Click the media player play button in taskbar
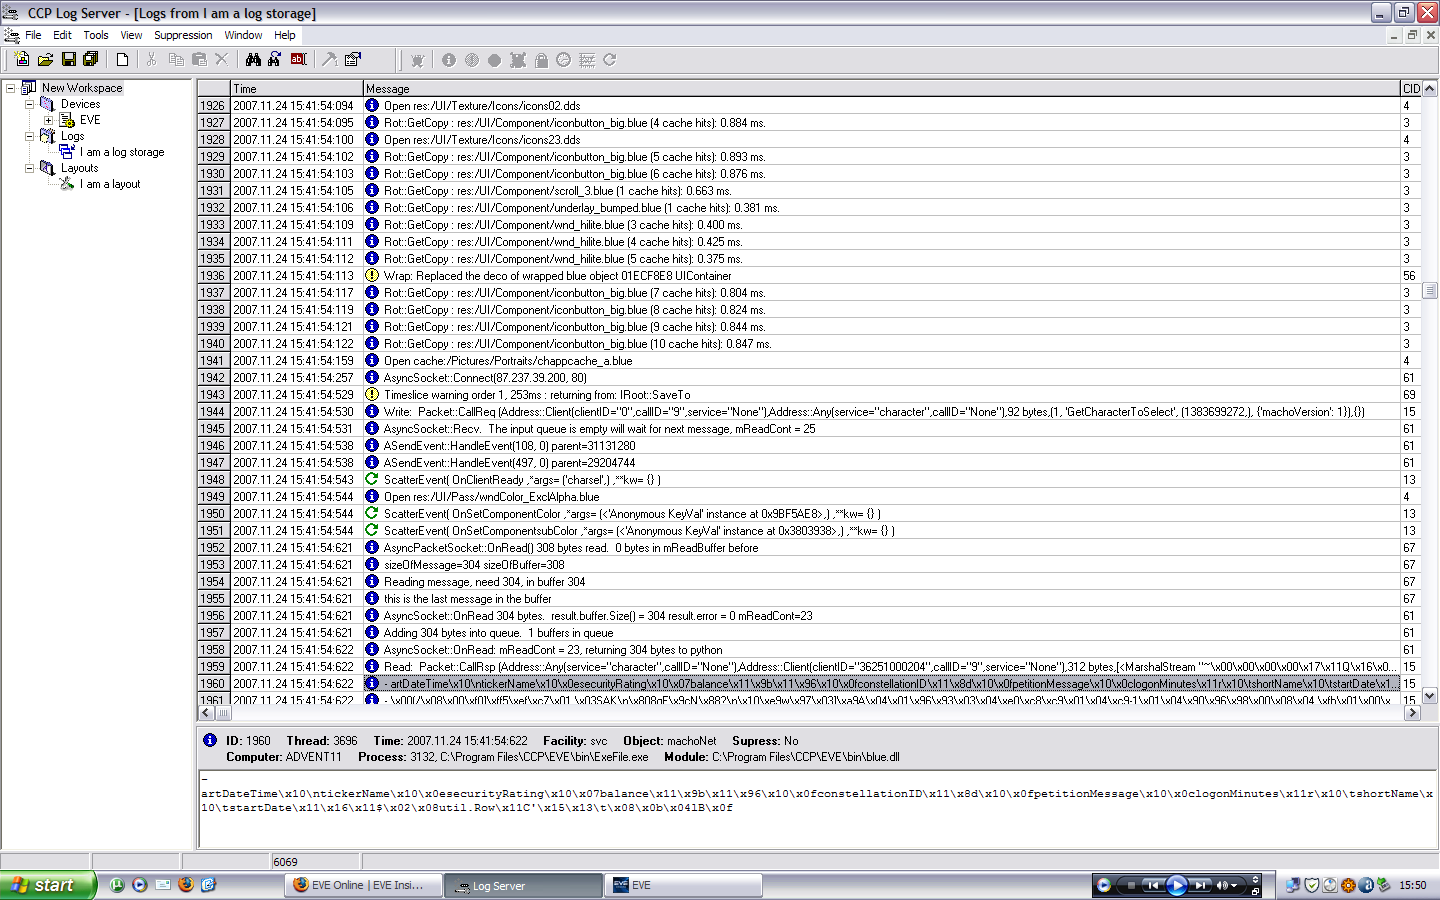This screenshot has height=900, width=1440. click(1176, 885)
